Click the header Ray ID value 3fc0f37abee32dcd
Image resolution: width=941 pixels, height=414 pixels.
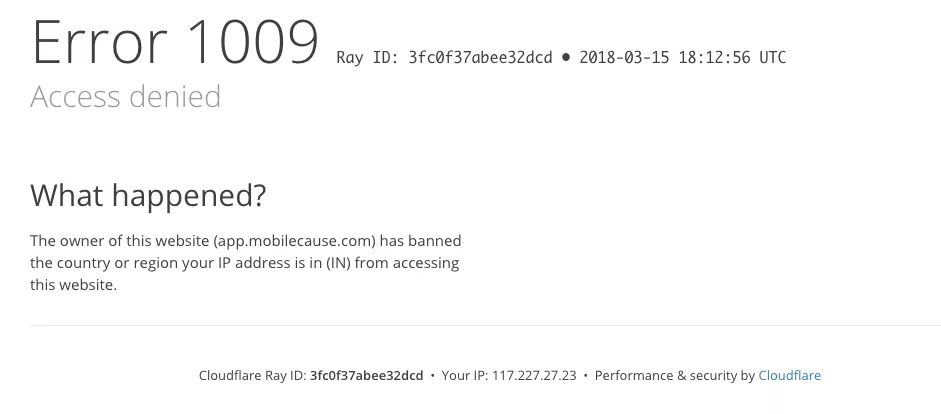point(480,58)
